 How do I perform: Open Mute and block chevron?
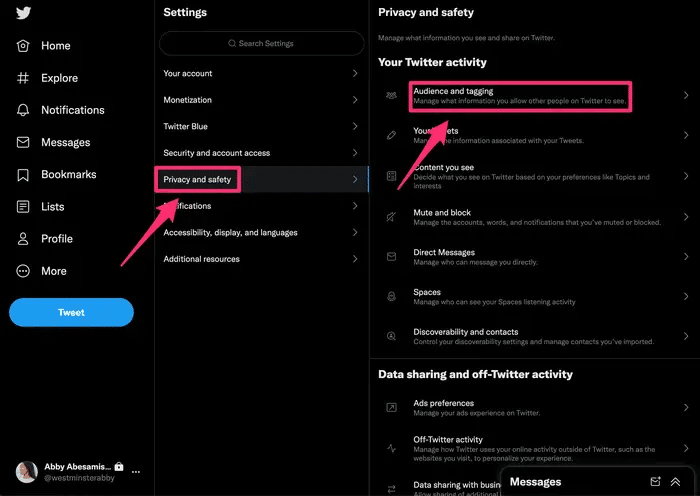686,217
